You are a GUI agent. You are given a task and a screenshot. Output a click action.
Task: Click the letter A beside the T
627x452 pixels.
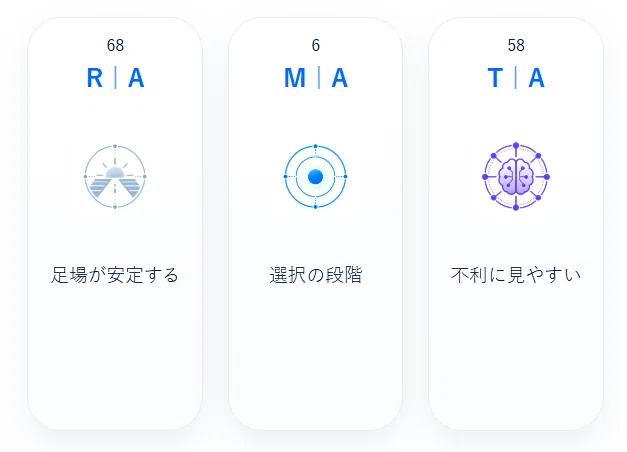pyautogui.click(x=537, y=78)
